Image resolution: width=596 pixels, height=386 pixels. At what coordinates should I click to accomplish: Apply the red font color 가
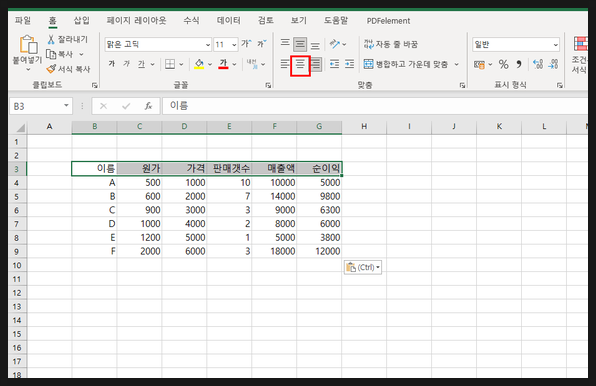[224, 64]
